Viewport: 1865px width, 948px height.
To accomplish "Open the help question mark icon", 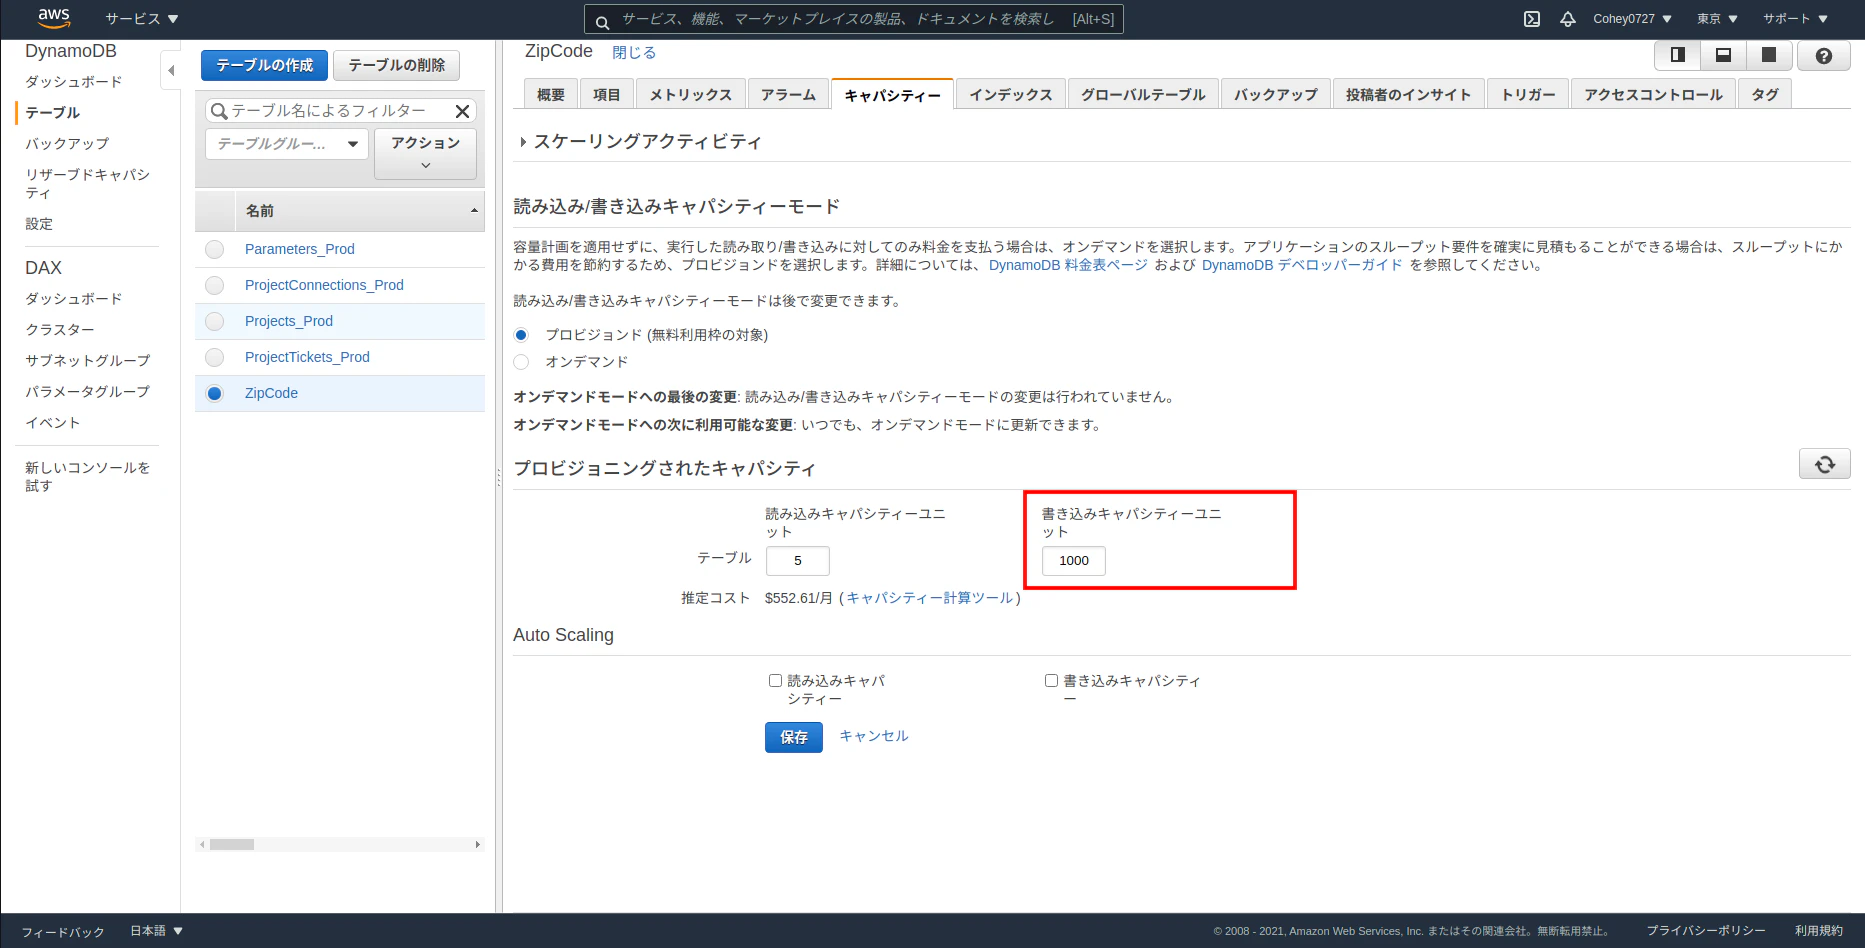I will (1824, 56).
